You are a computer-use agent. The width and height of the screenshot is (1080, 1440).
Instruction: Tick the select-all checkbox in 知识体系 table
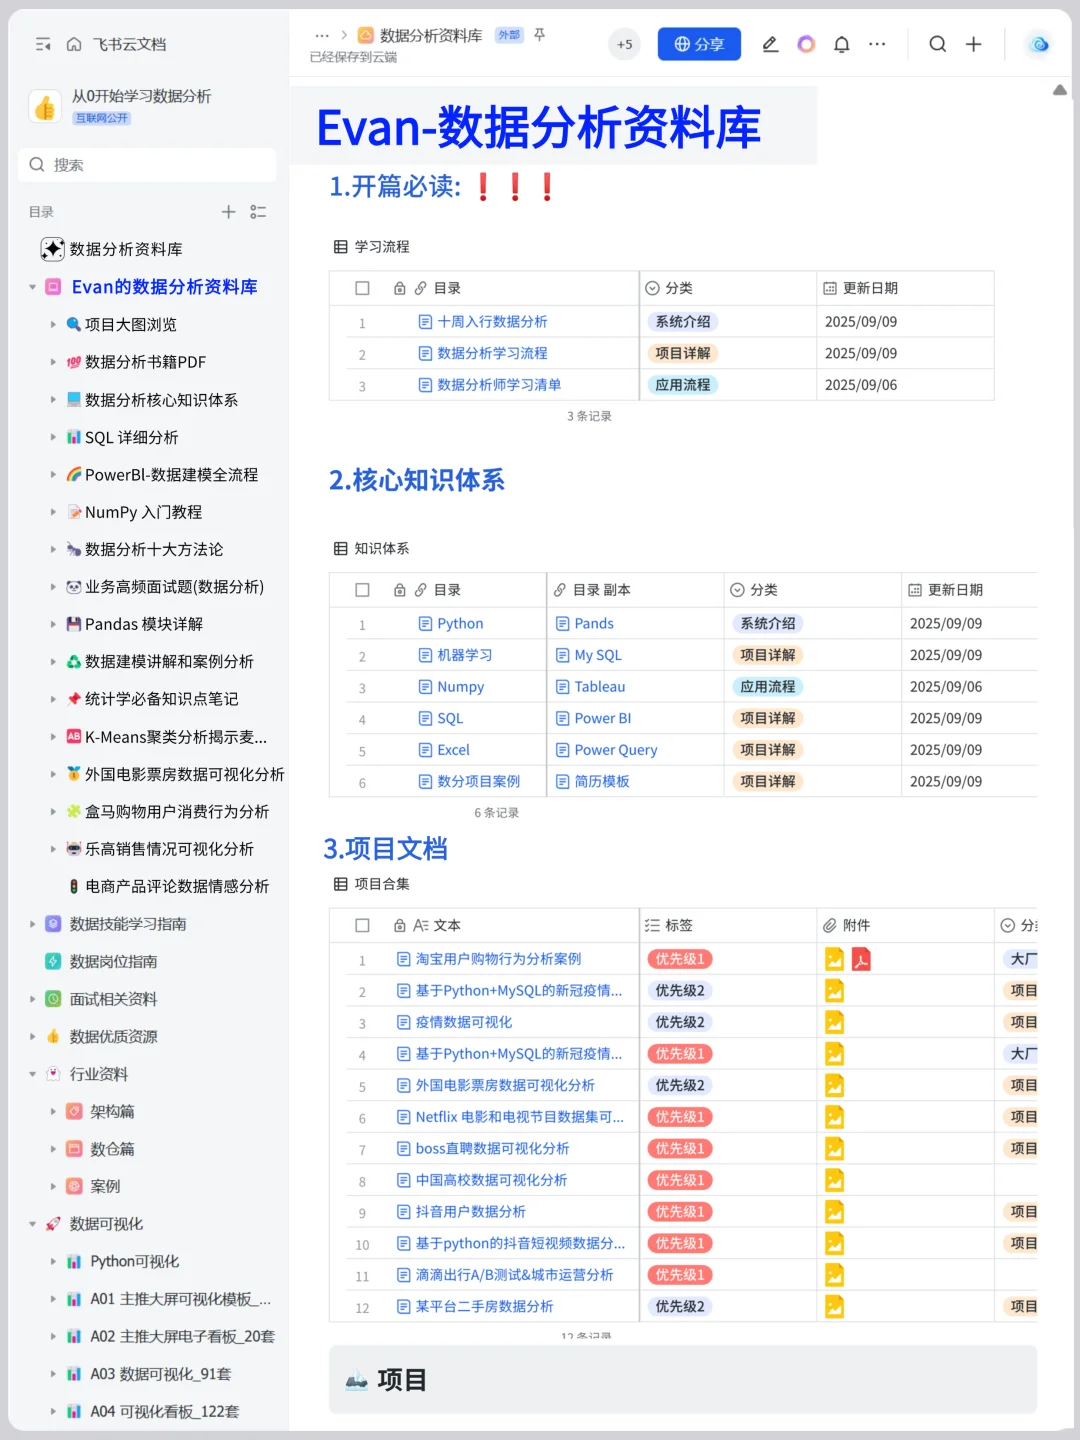click(362, 590)
